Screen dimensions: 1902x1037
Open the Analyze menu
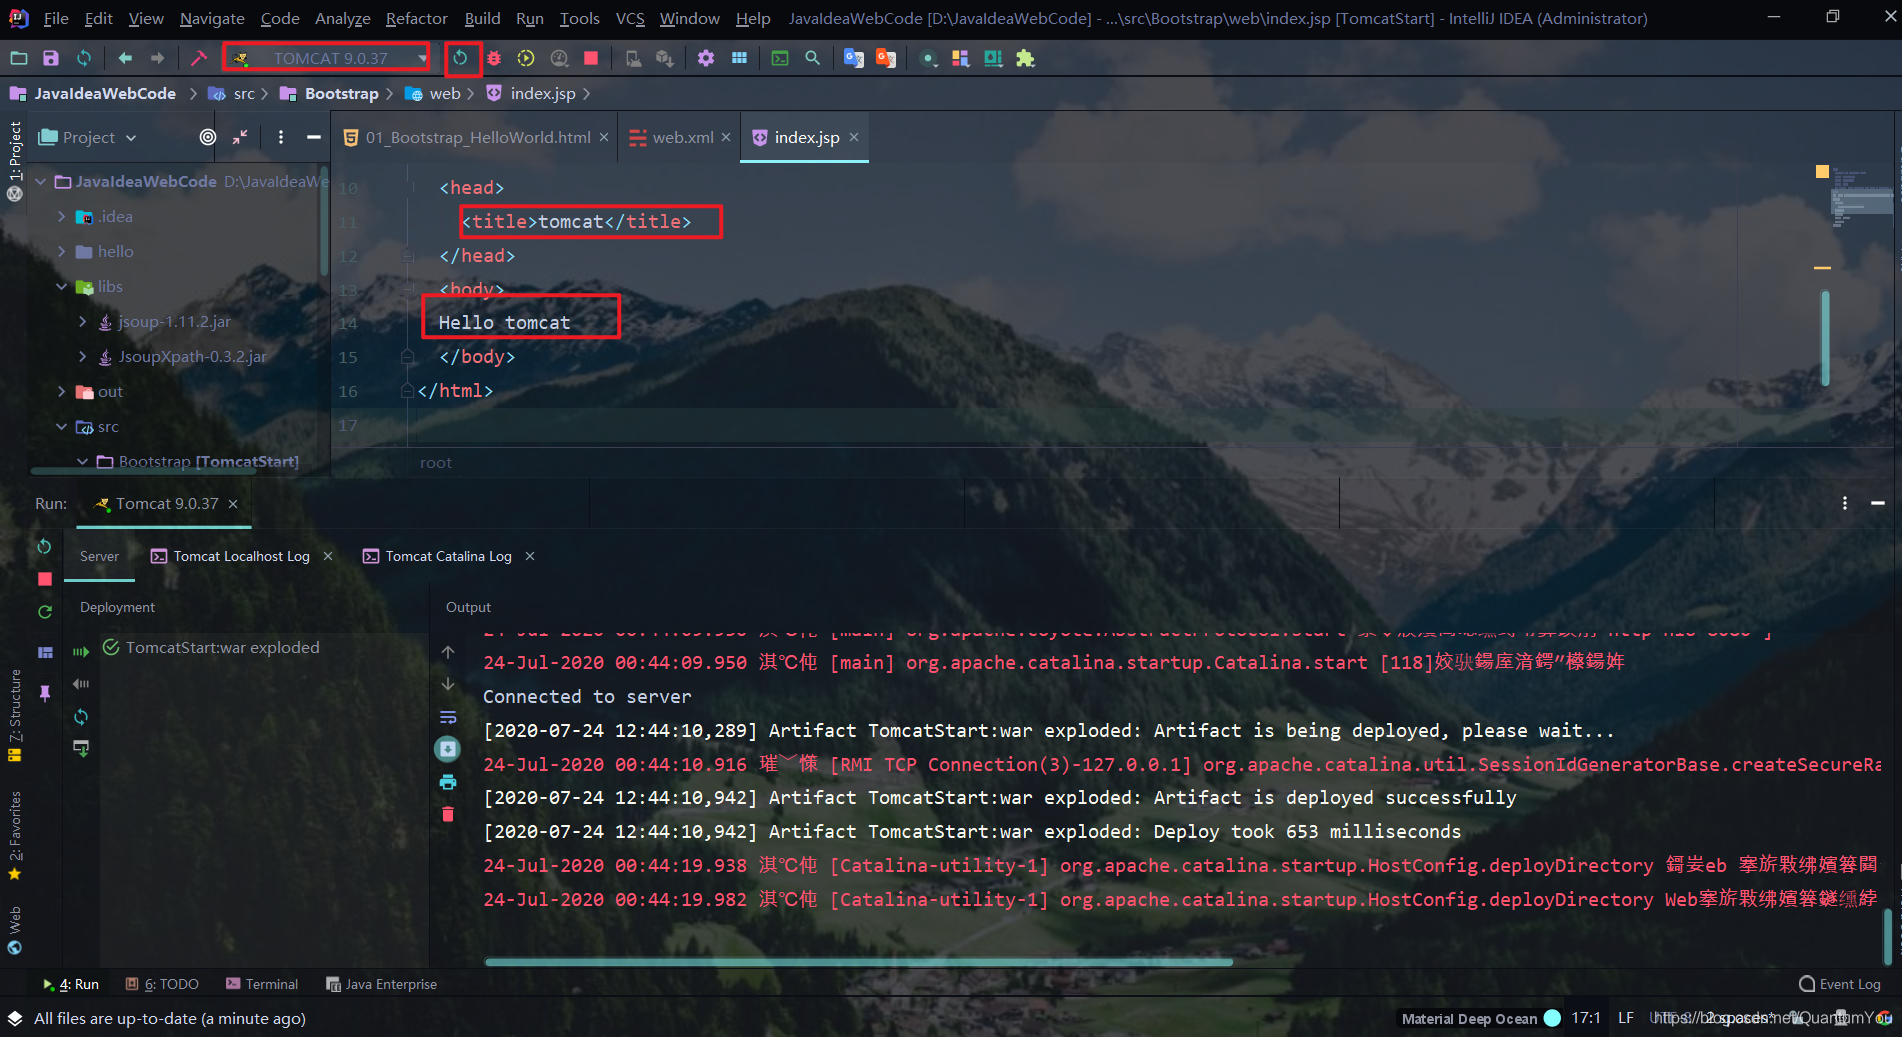point(342,18)
